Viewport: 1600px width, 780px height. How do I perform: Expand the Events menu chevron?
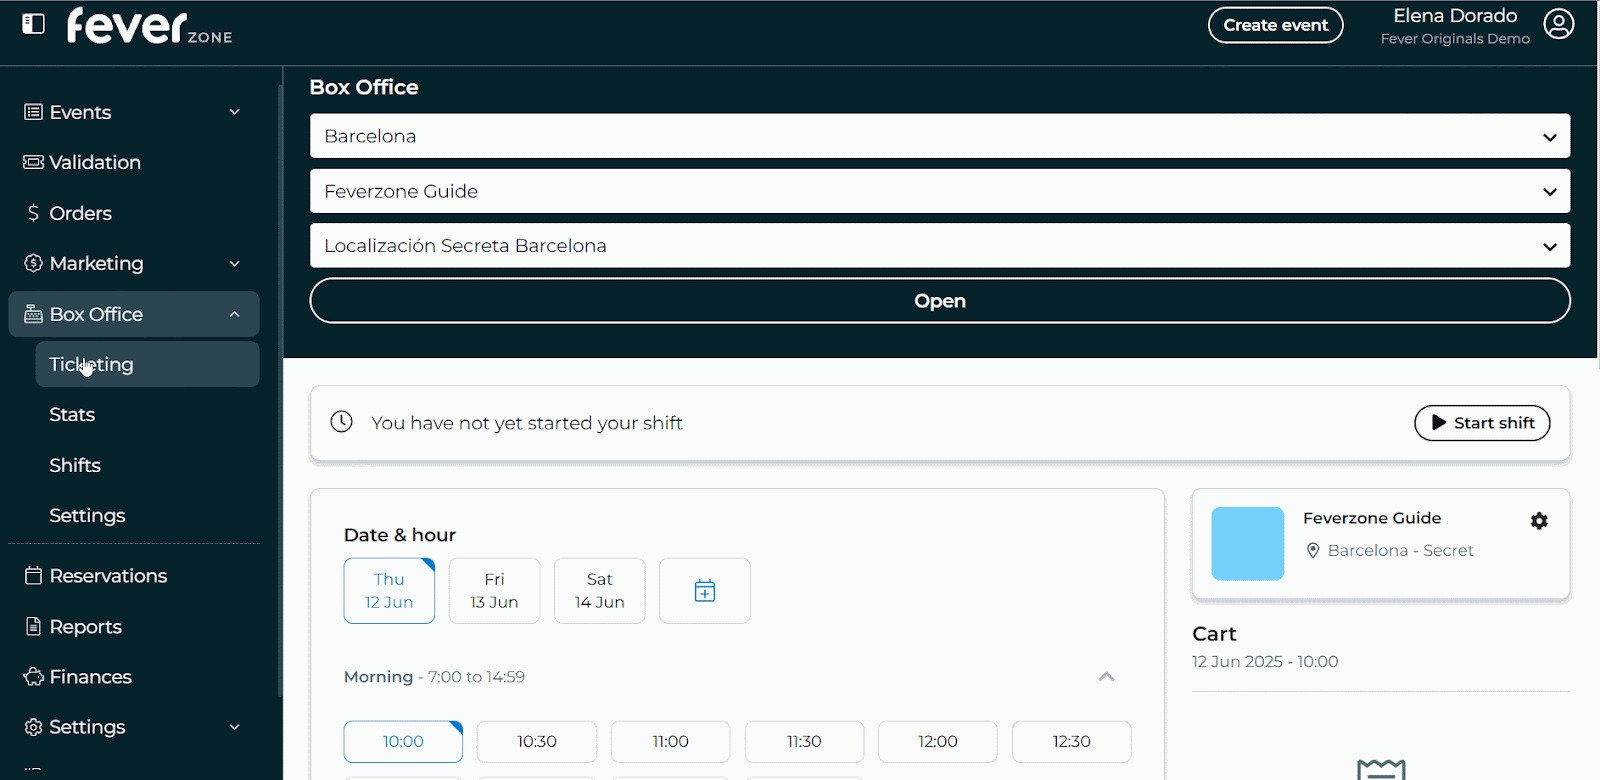[x=235, y=112]
